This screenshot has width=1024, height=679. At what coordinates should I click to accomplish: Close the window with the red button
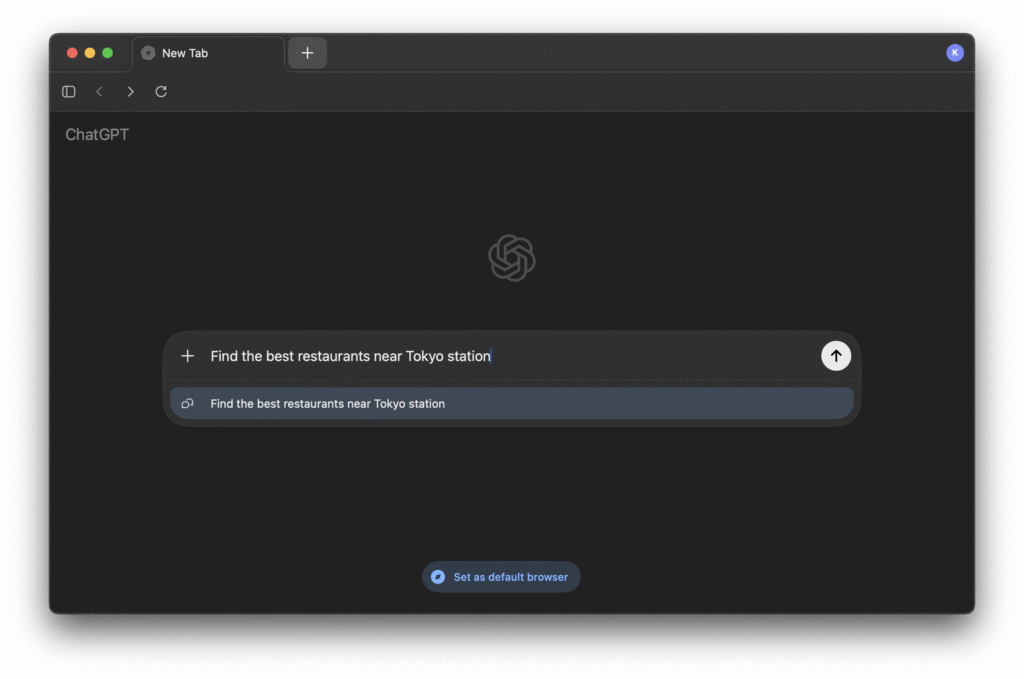pos(72,53)
